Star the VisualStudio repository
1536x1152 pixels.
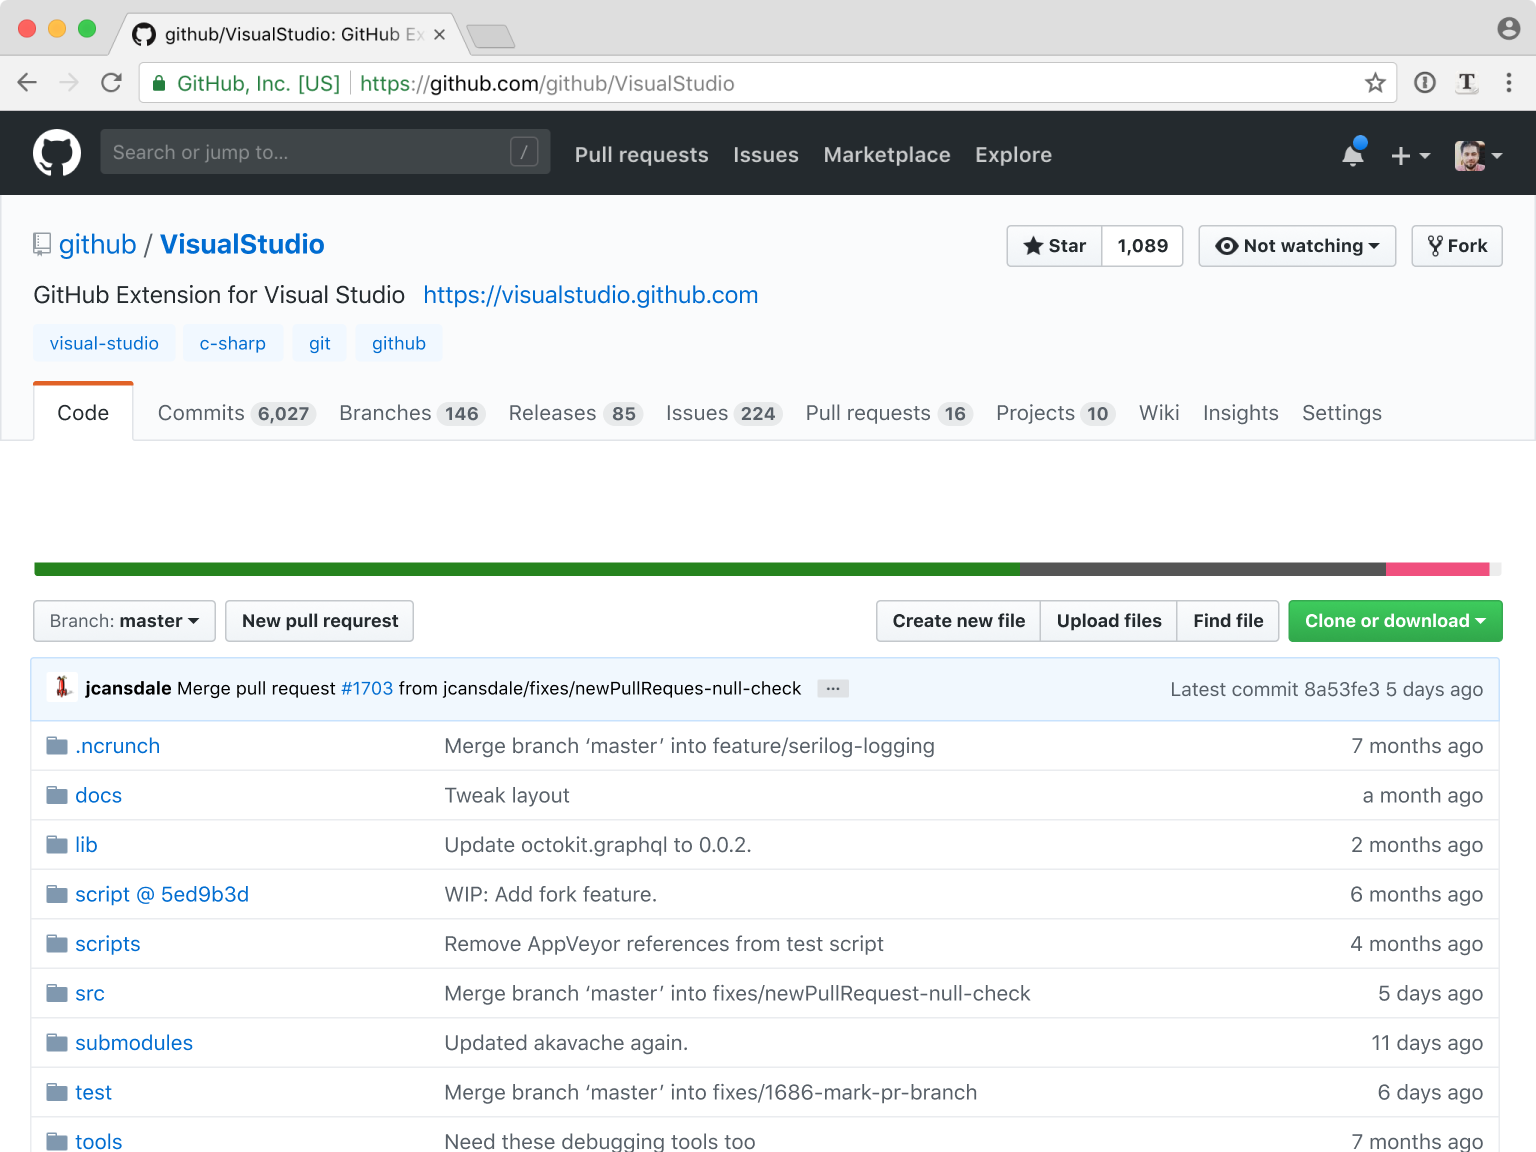pyautogui.click(x=1054, y=246)
